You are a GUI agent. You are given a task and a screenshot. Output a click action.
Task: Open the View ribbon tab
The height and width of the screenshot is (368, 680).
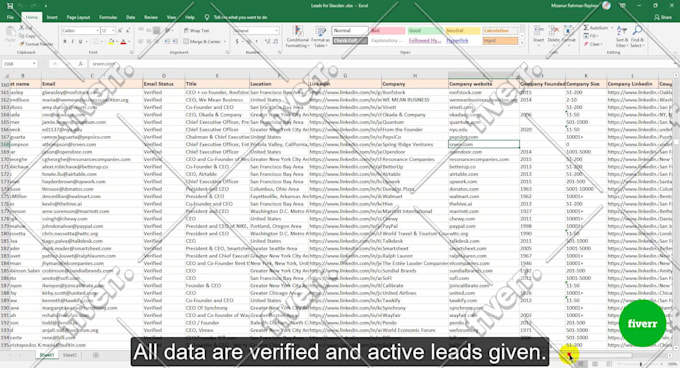(x=171, y=17)
